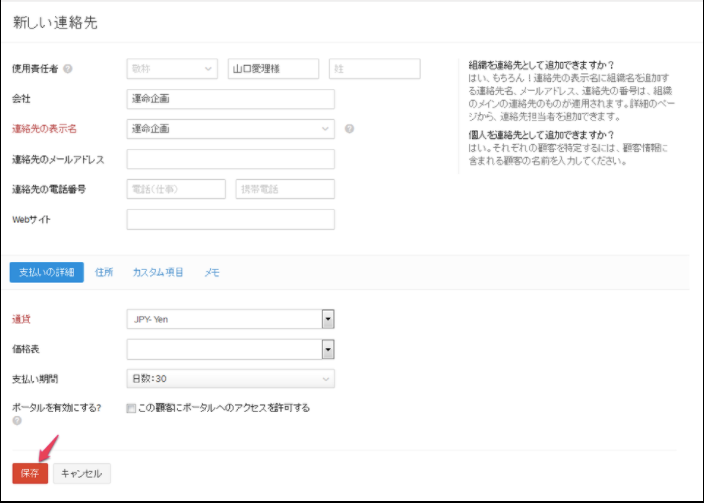
Task: Click the 姓 last name field
Action: click(374, 69)
